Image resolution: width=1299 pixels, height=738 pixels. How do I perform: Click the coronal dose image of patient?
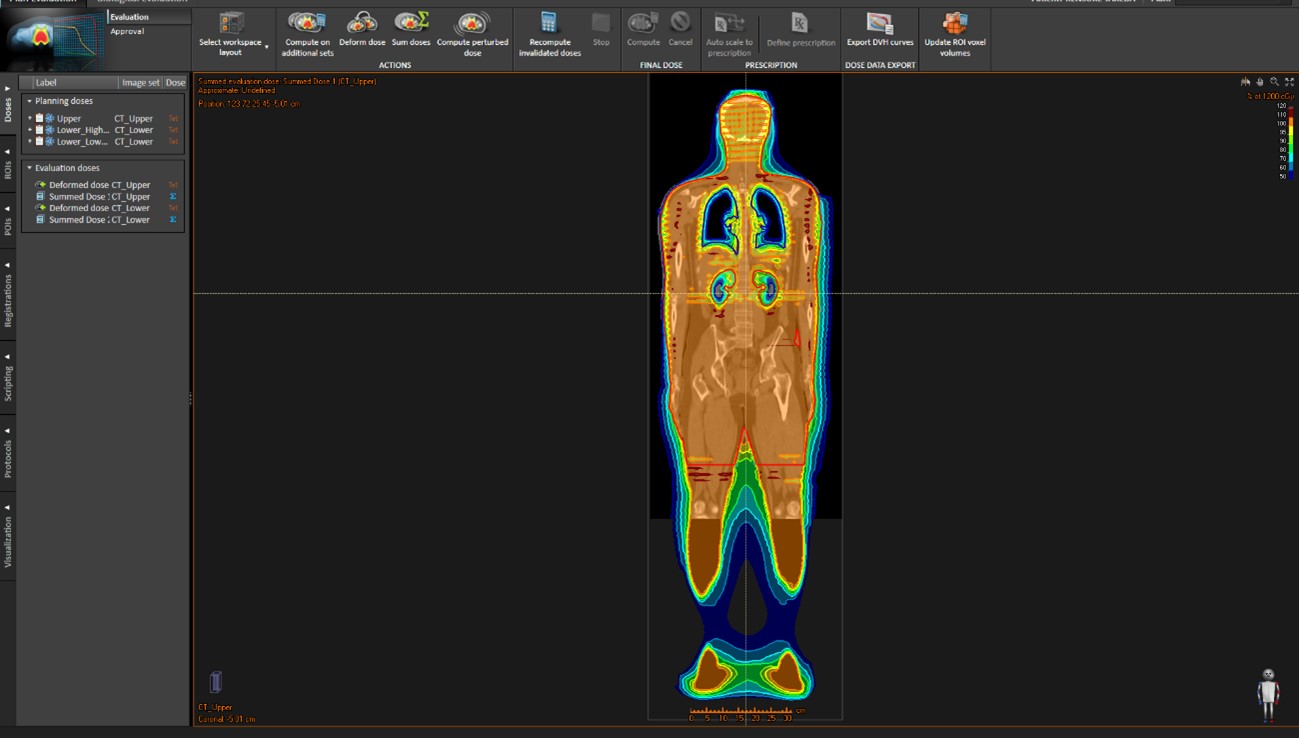click(746, 395)
